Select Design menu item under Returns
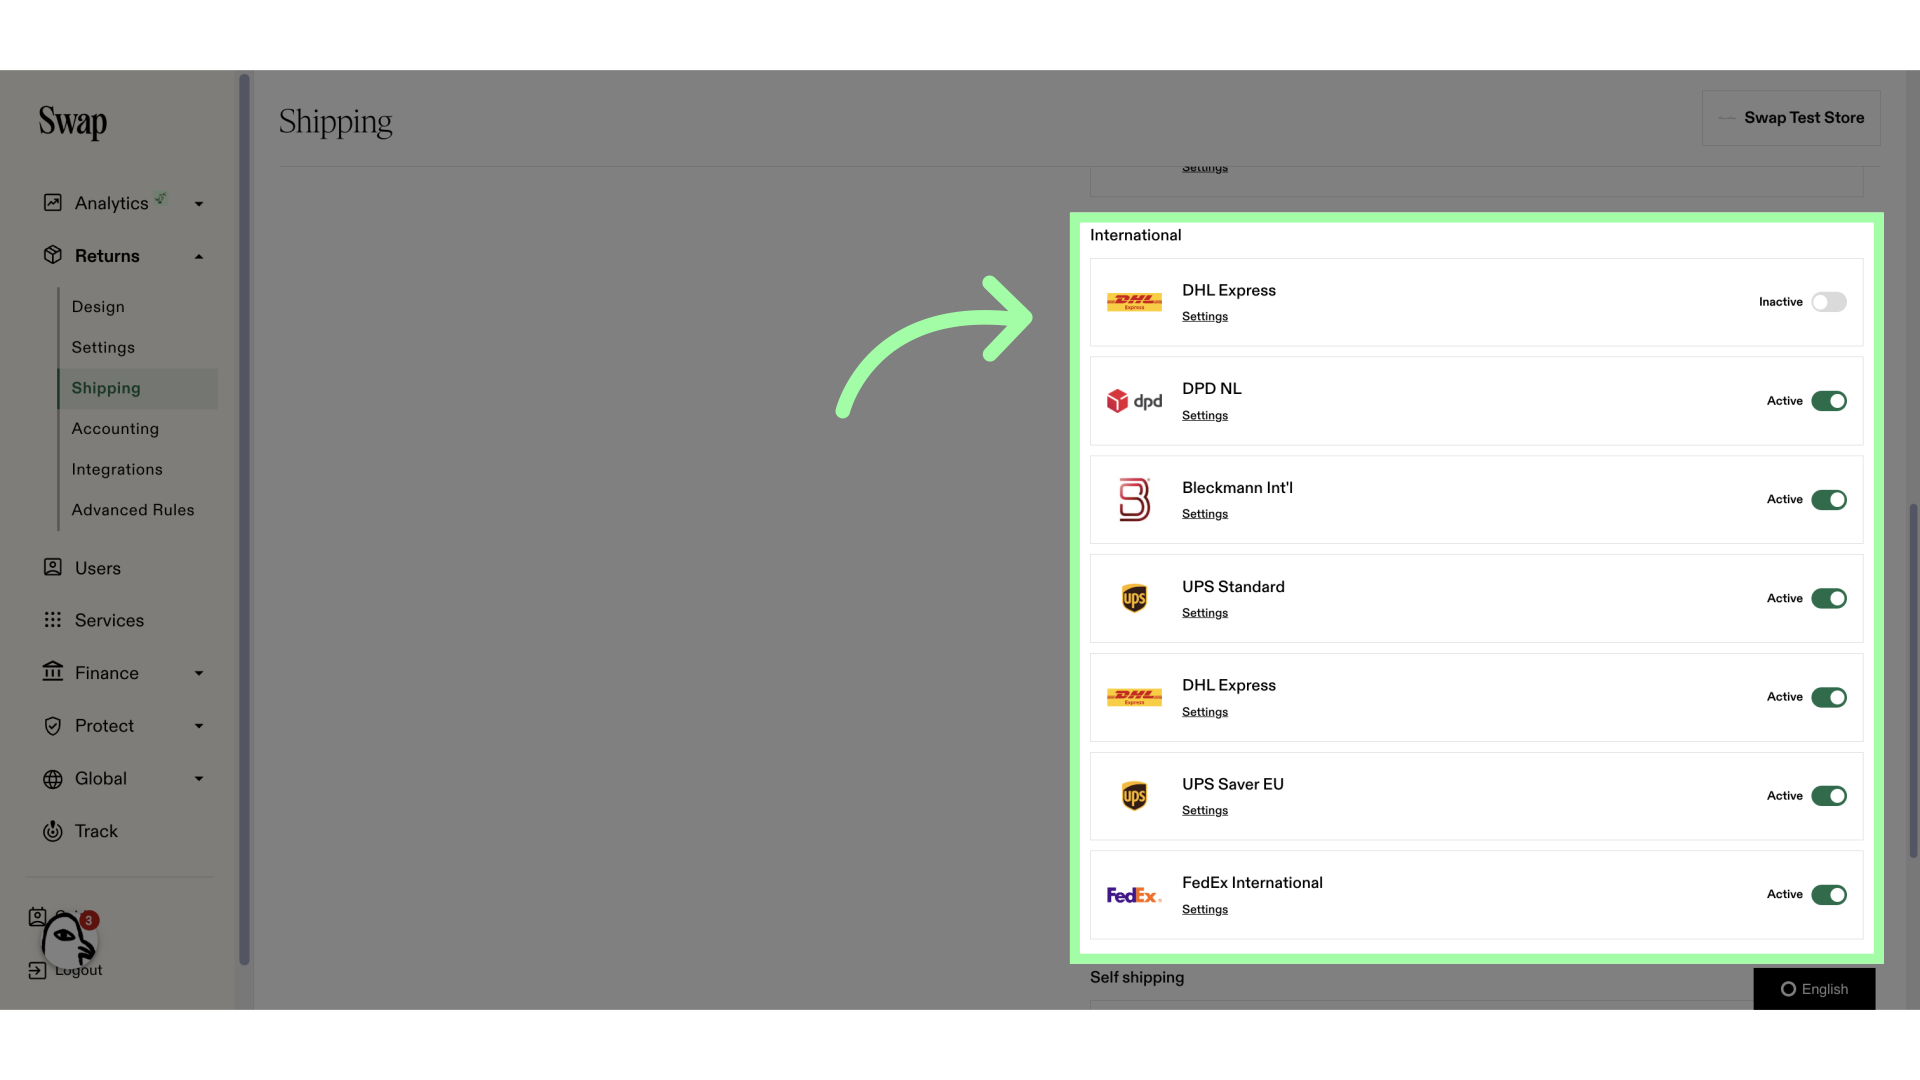 click(x=98, y=306)
